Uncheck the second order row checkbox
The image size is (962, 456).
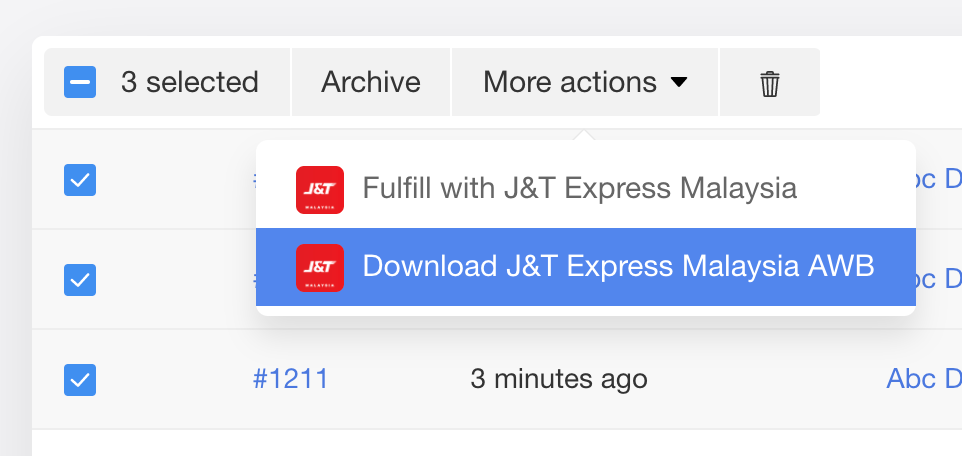tap(80, 280)
